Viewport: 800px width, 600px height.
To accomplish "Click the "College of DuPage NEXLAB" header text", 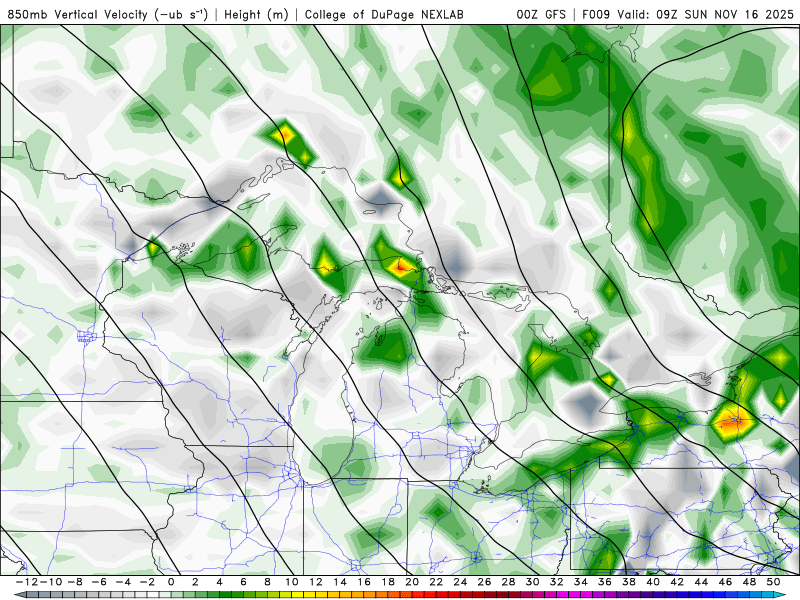I will [384, 15].
